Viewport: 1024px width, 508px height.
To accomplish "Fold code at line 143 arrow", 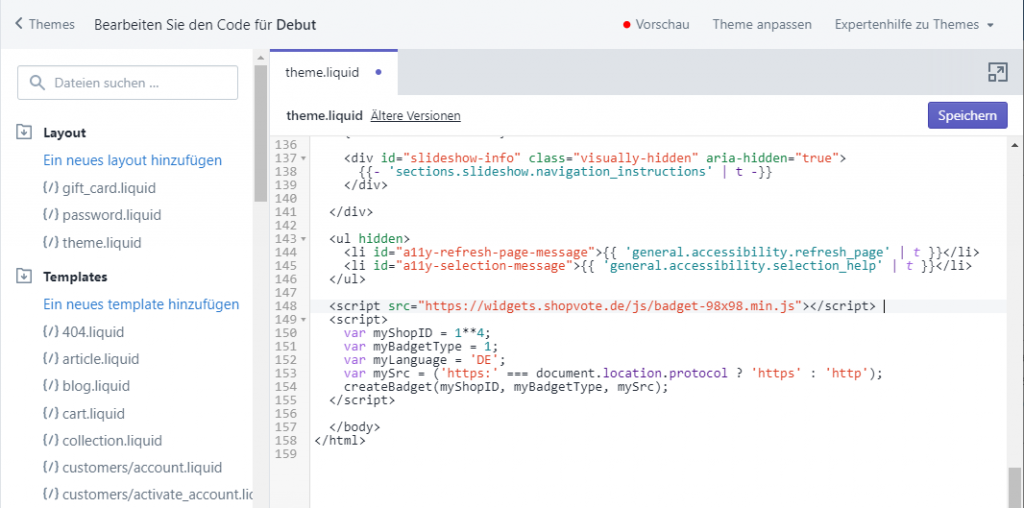I will [303, 238].
